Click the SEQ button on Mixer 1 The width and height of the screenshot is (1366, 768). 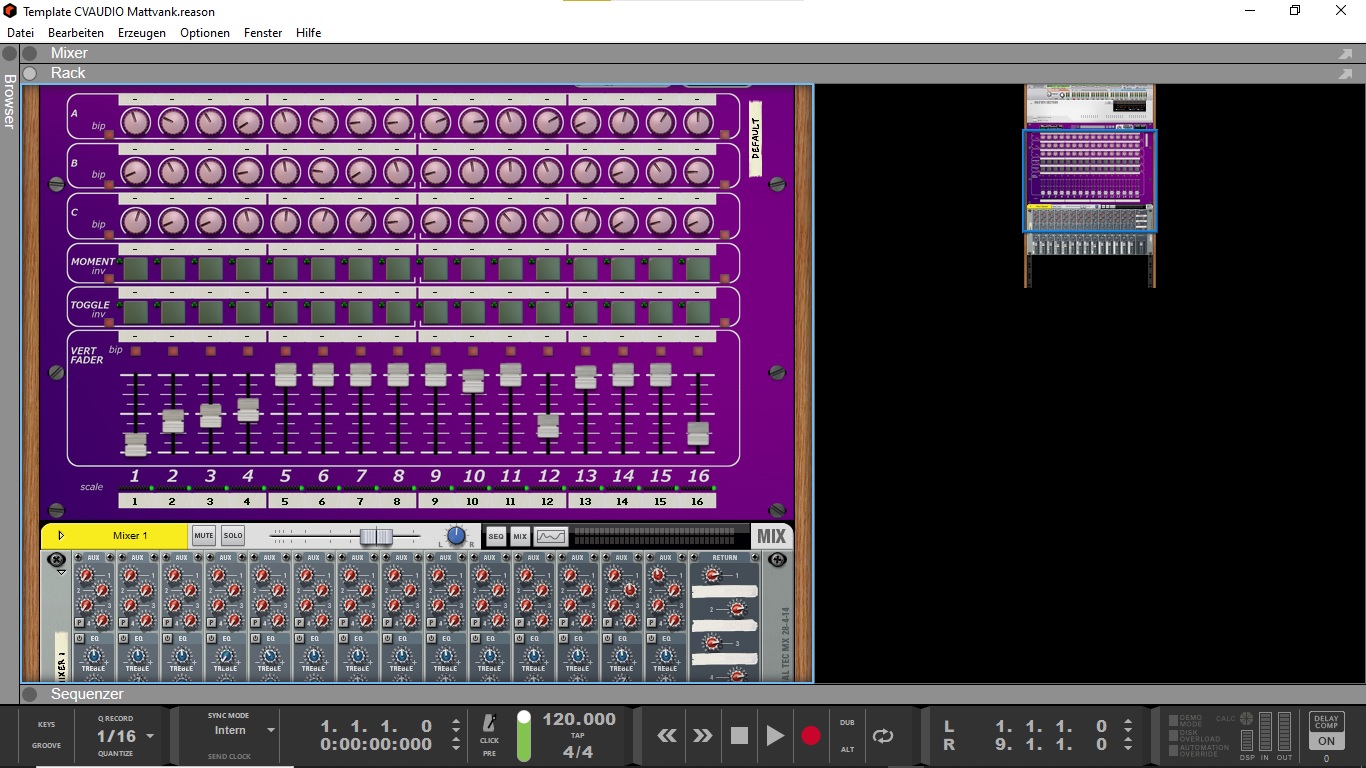[496, 536]
